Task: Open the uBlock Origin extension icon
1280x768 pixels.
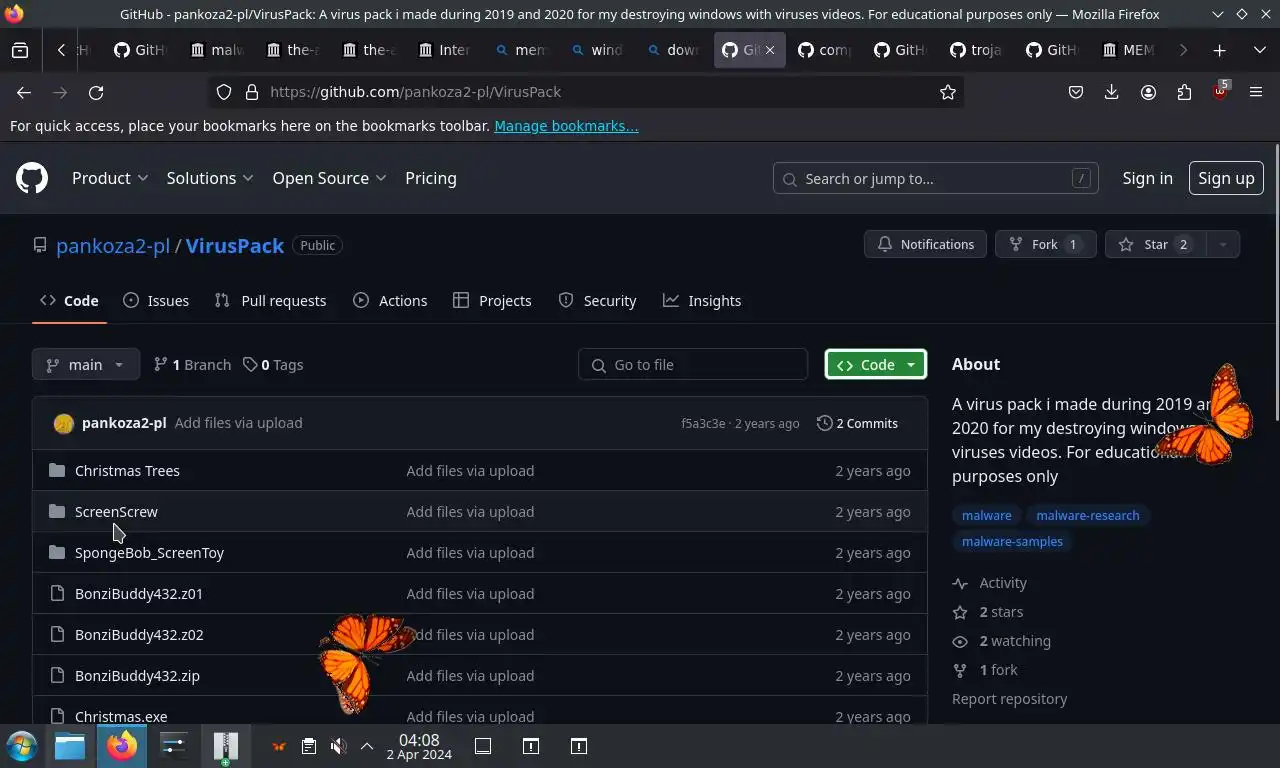Action: point(1220,91)
